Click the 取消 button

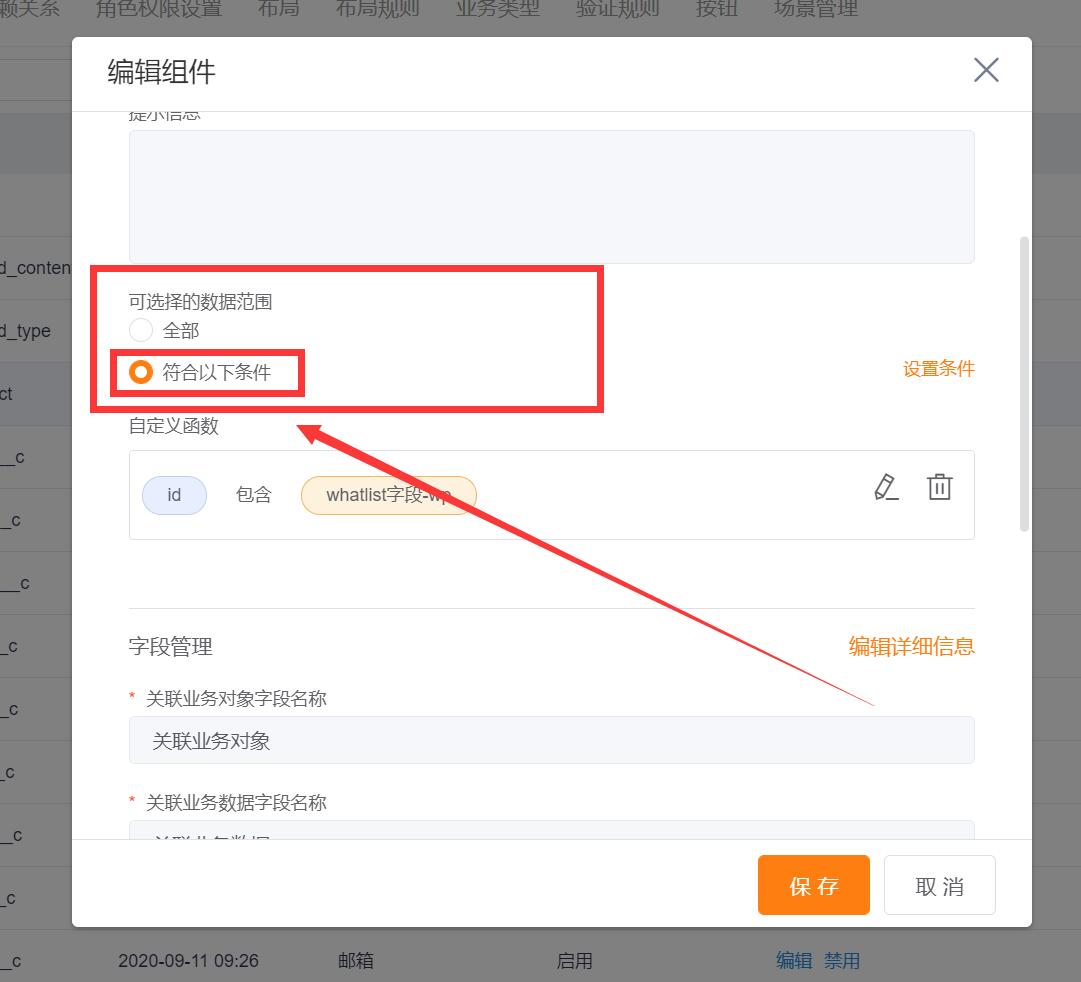tap(939, 885)
